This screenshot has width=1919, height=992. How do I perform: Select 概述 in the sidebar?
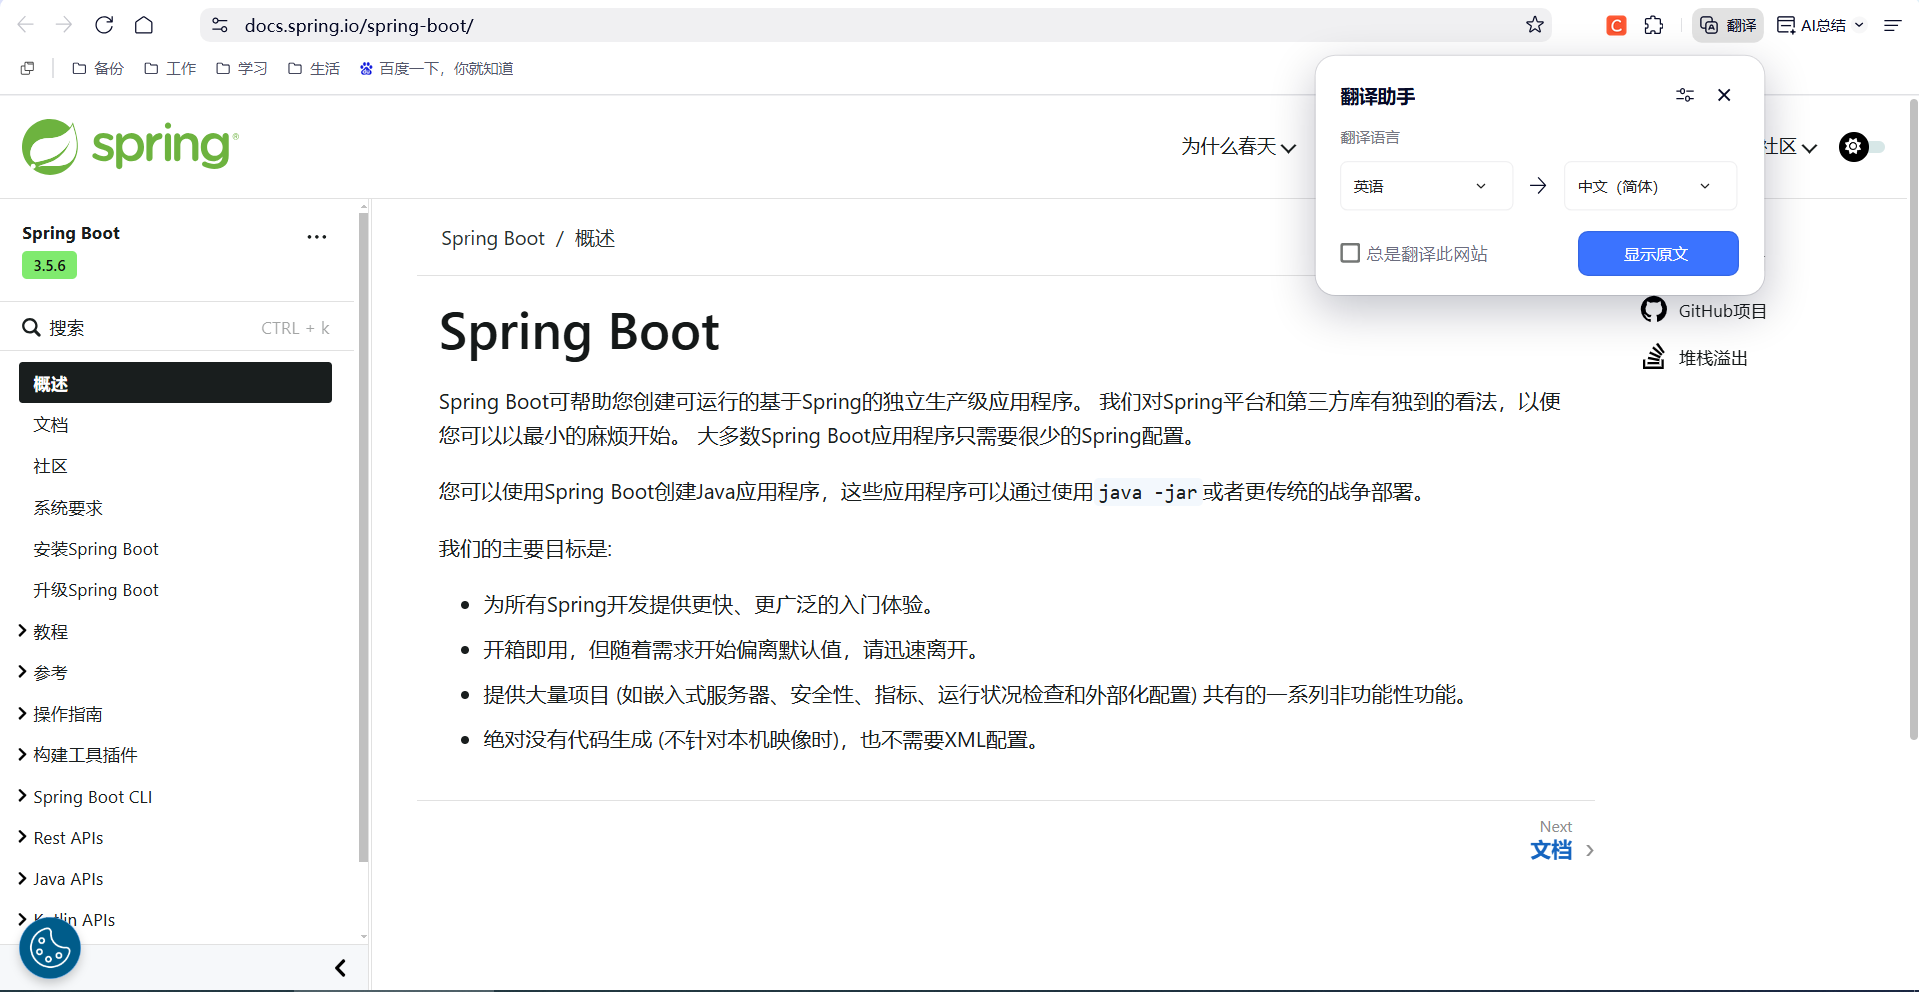pos(175,383)
